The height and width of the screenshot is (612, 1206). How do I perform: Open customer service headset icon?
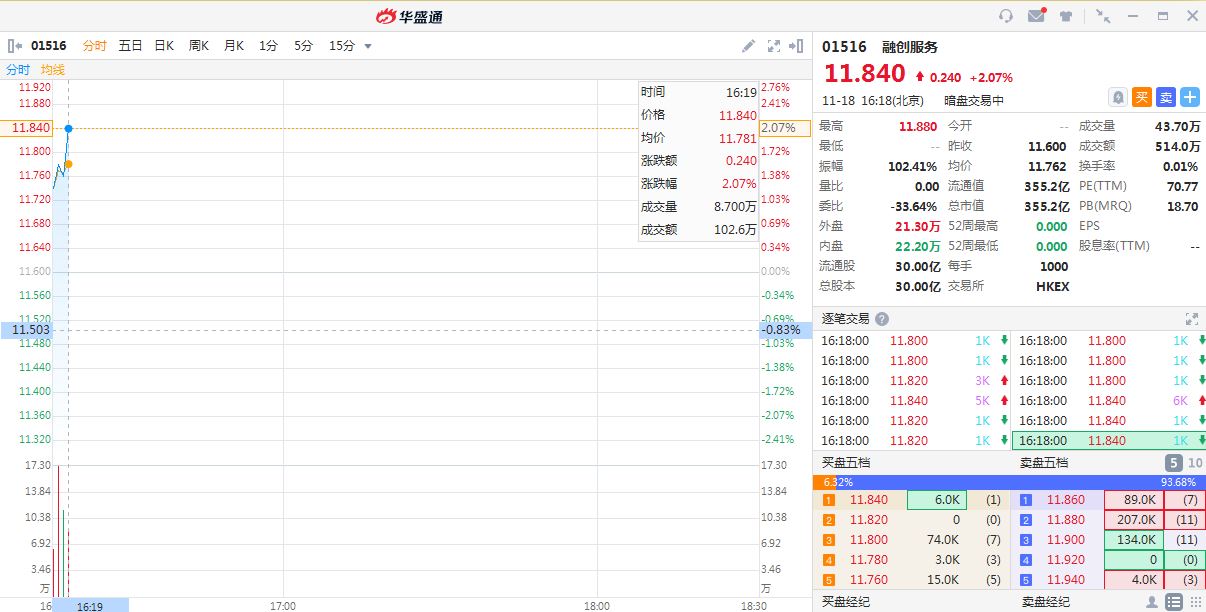[x=1006, y=16]
